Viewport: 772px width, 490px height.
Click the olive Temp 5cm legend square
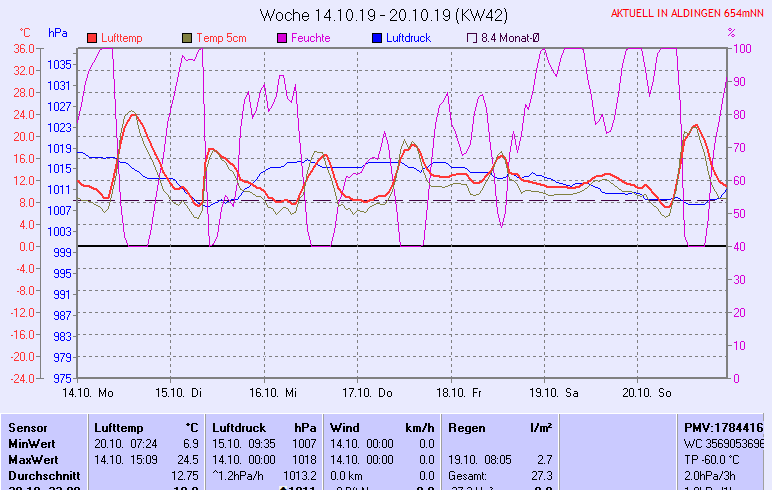pyautogui.click(x=188, y=38)
